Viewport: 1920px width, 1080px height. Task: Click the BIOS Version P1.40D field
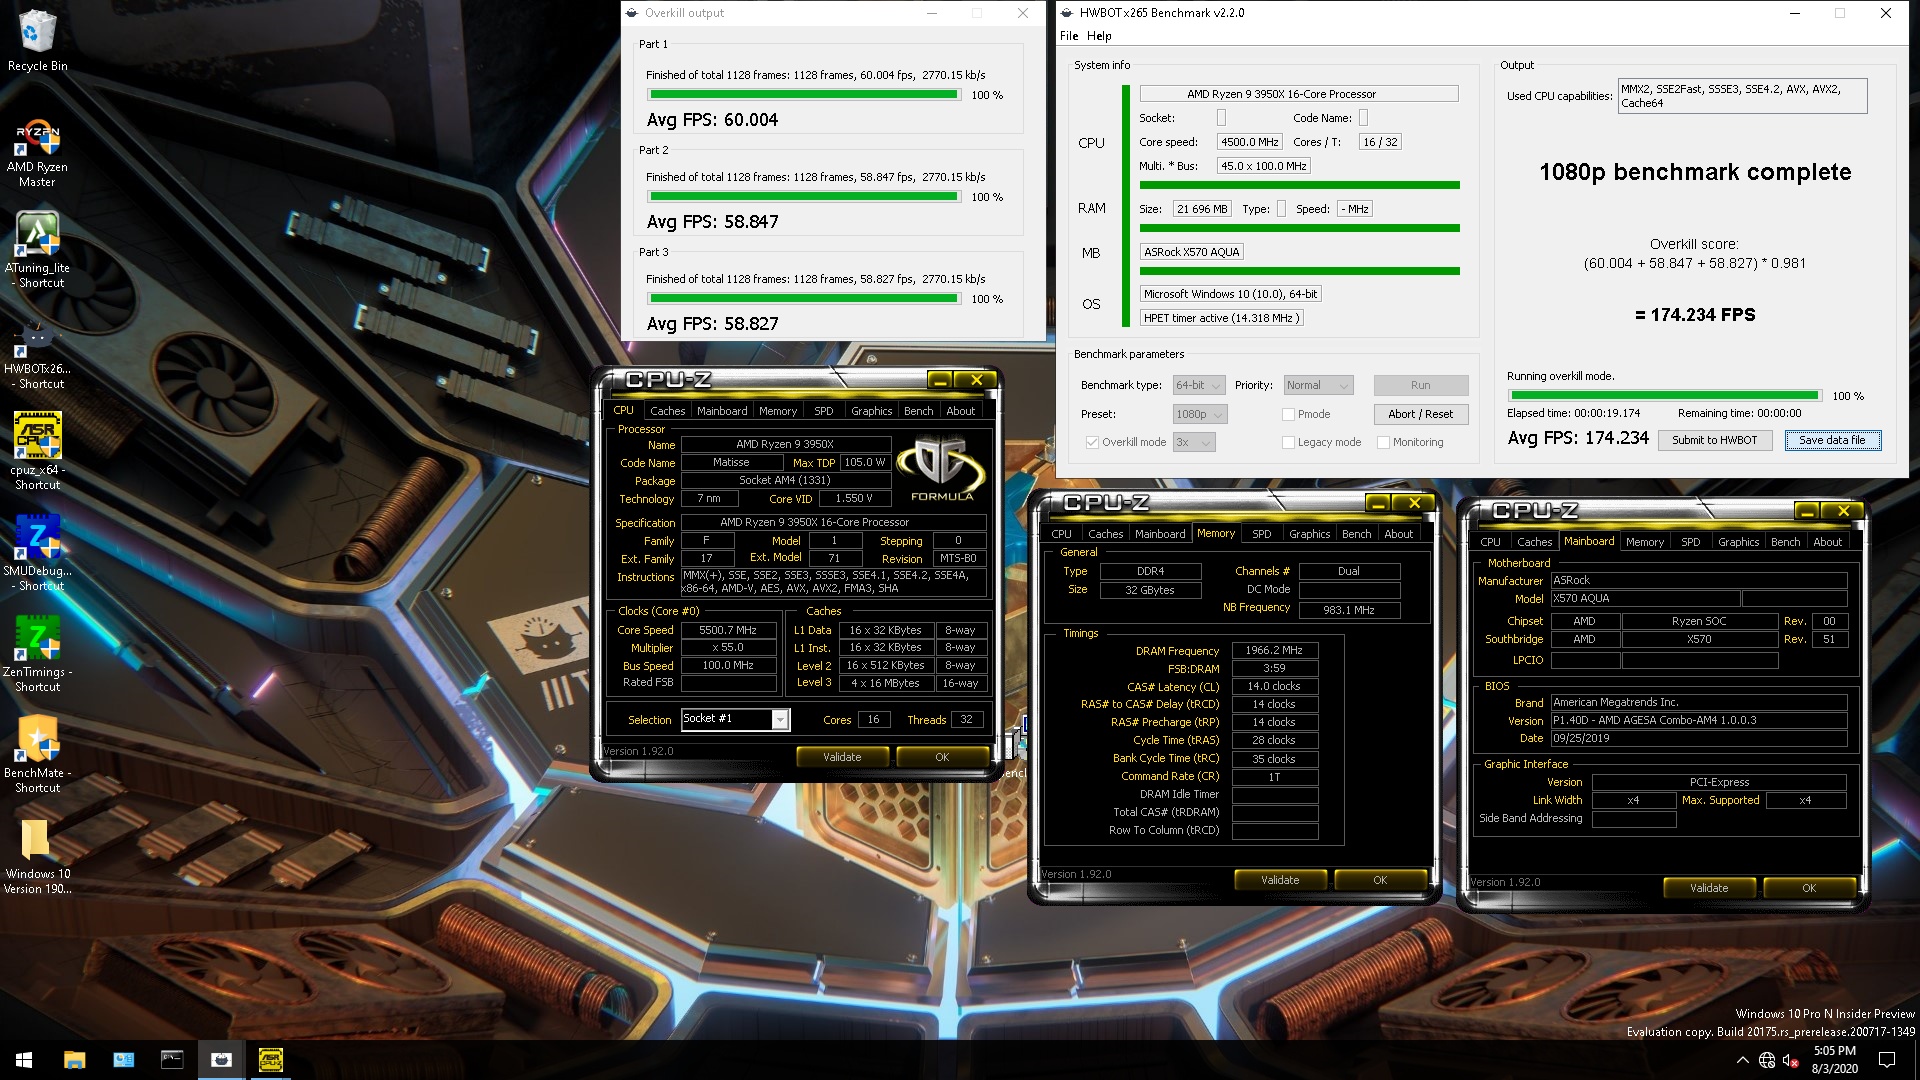pyautogui.click(x=1698, y=721)
